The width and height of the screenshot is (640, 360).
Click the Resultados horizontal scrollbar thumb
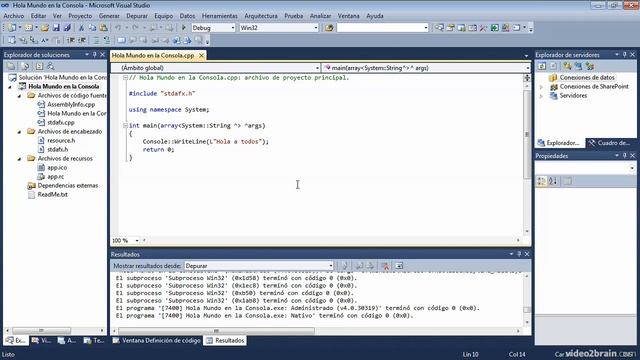216,331
